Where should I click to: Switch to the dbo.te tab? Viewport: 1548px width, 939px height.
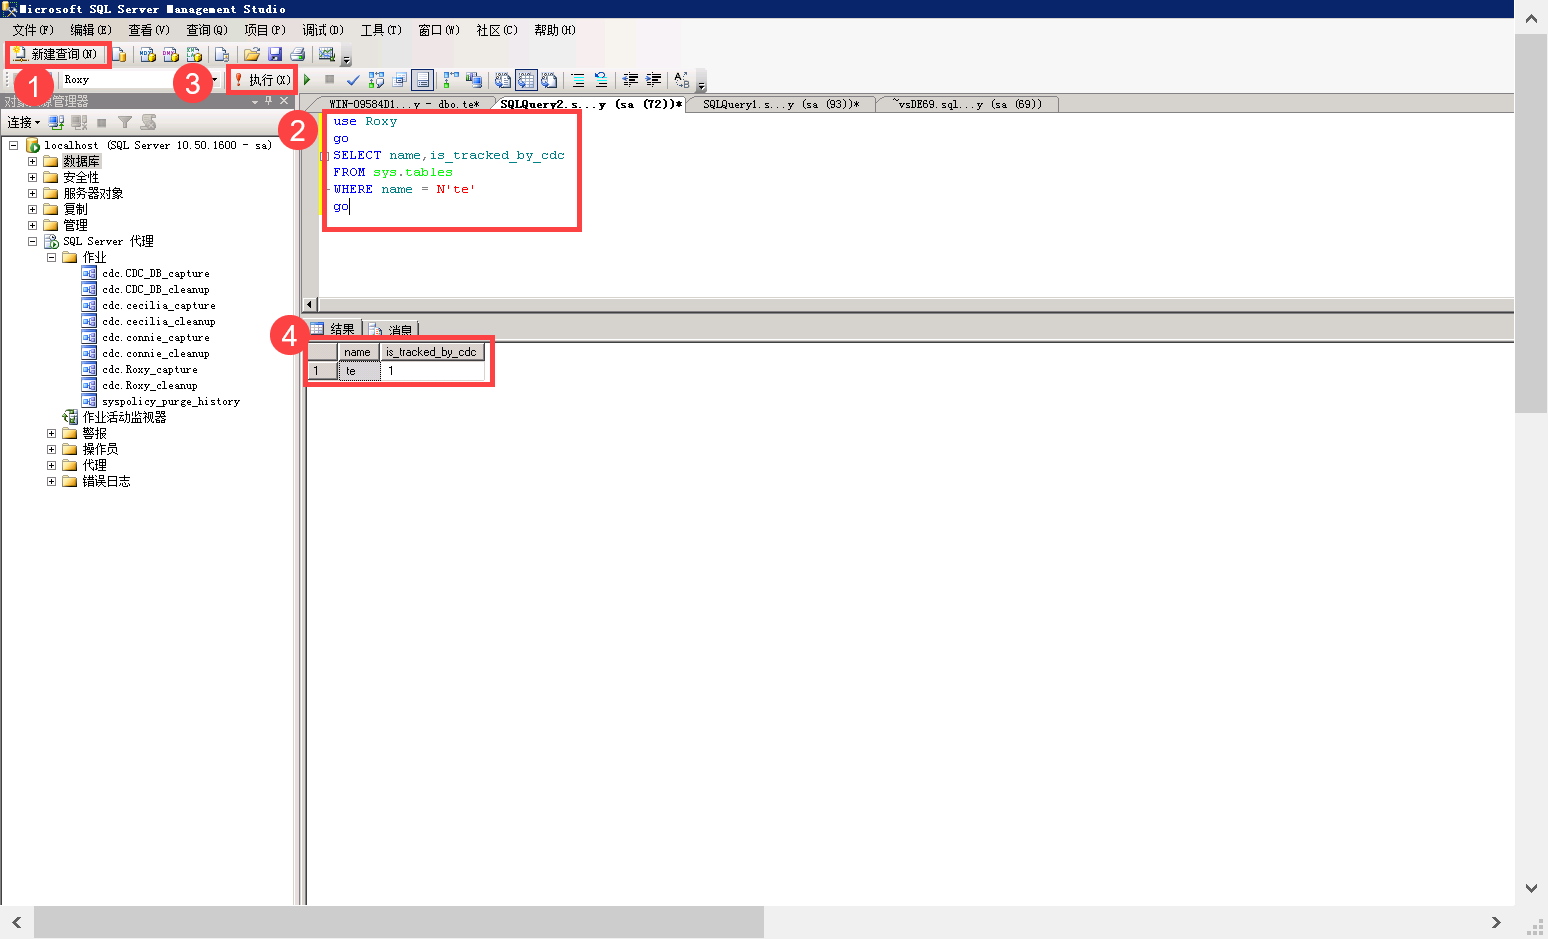point(404,104)
